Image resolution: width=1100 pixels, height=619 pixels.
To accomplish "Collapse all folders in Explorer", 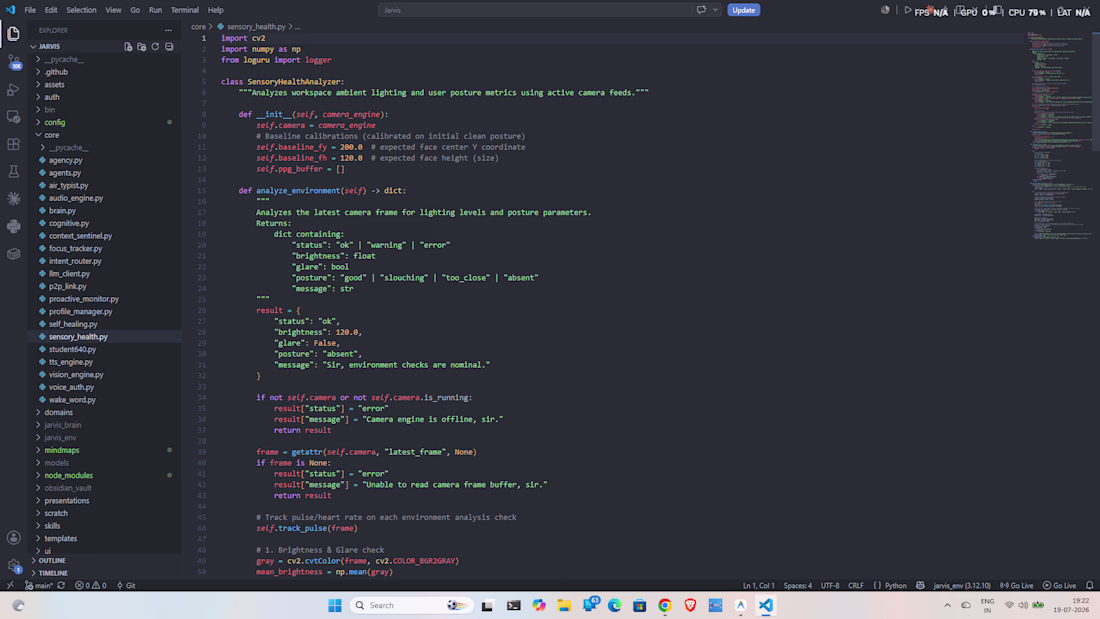I will pyautogui.click(x=169, y=46).
